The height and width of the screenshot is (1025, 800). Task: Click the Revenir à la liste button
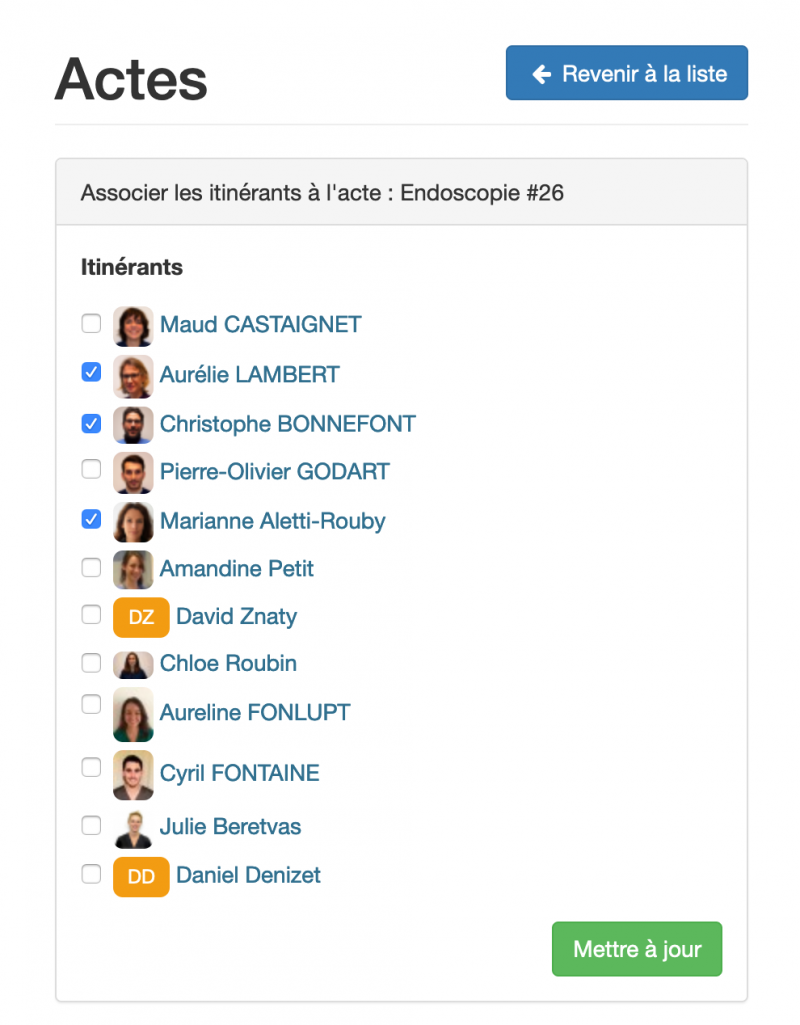click(627, 73)
